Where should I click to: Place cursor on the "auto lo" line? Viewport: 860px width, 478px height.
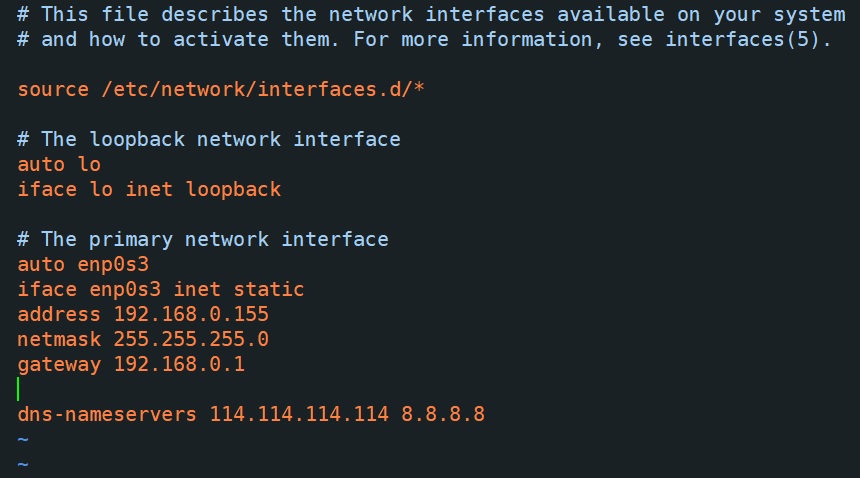[x=59, y=164]
